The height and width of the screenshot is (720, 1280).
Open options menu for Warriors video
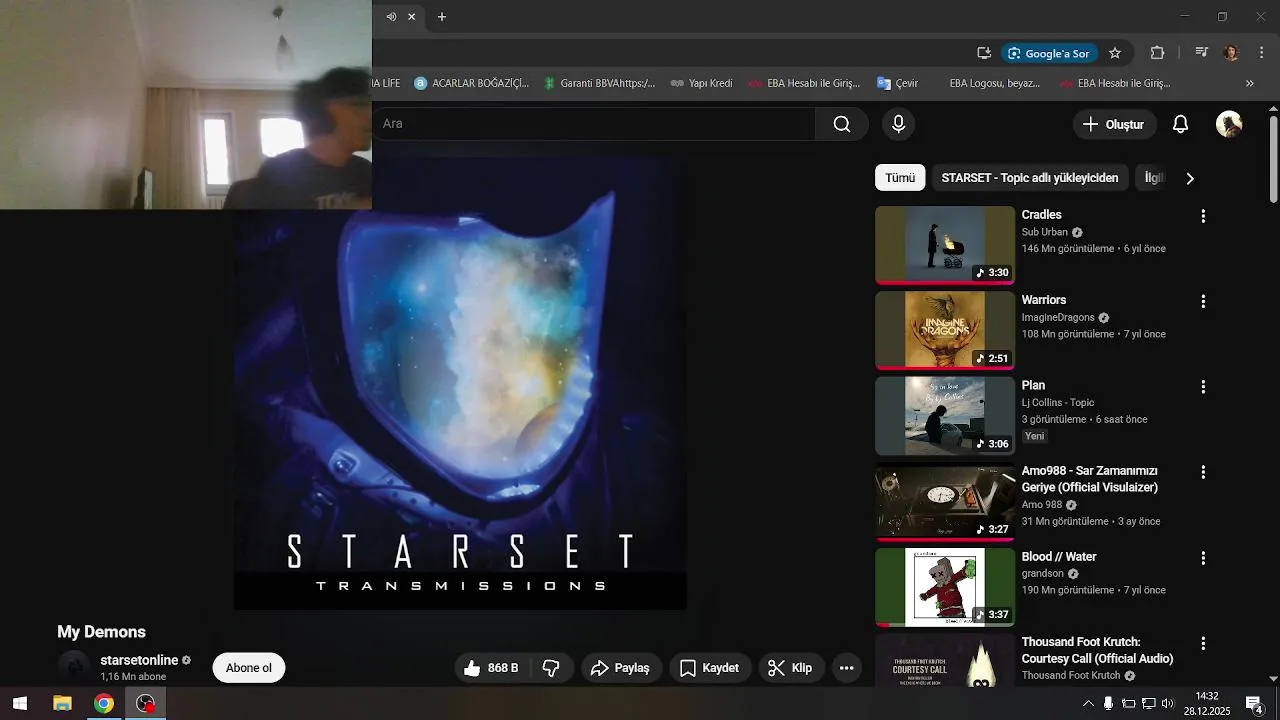[x=1203, y=301]
